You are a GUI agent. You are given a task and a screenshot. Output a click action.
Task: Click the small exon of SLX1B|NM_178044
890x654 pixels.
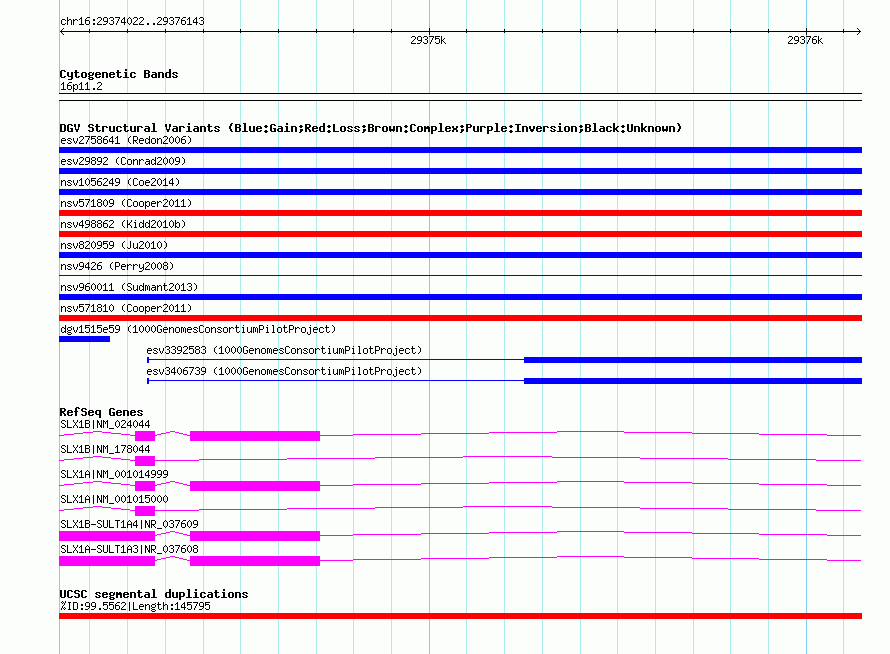click(145, 461)
